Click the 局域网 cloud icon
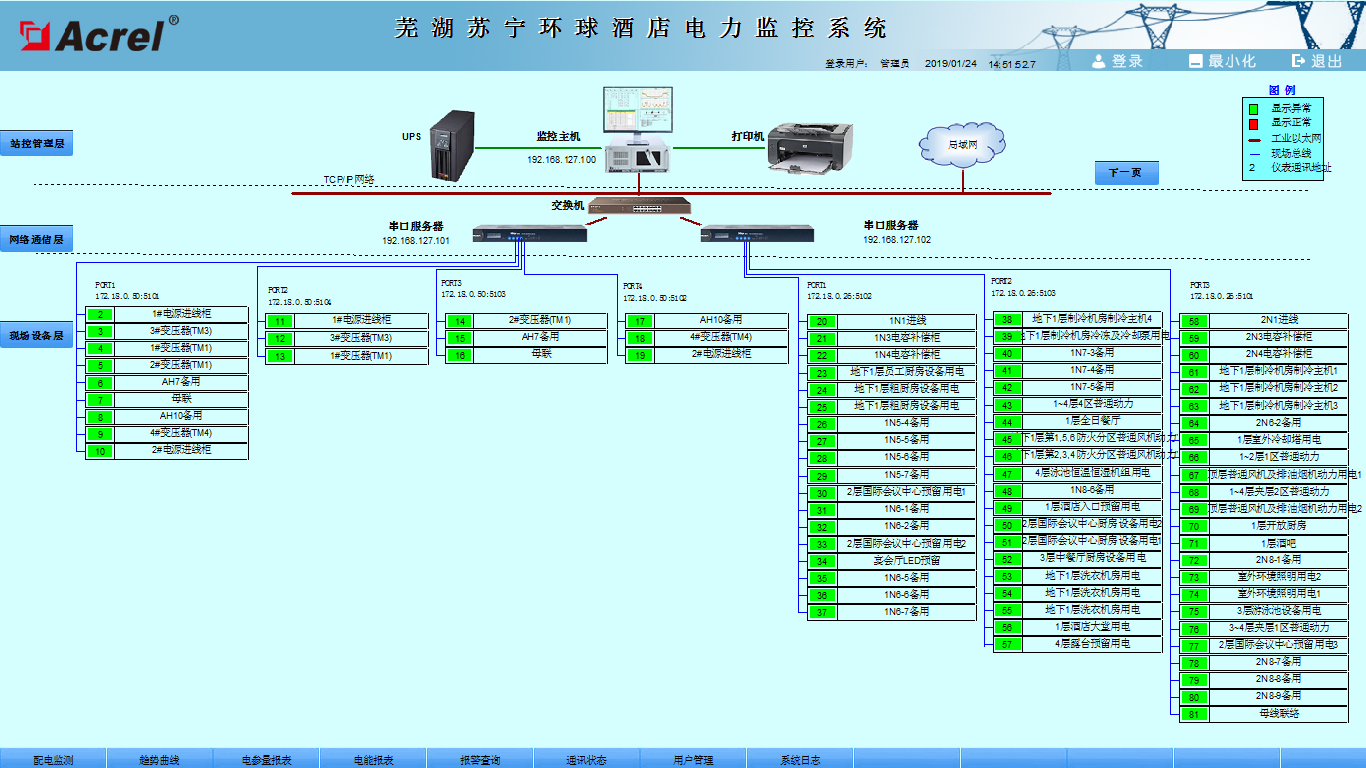This screenshot has width=1366, height=768. point(962,145)
